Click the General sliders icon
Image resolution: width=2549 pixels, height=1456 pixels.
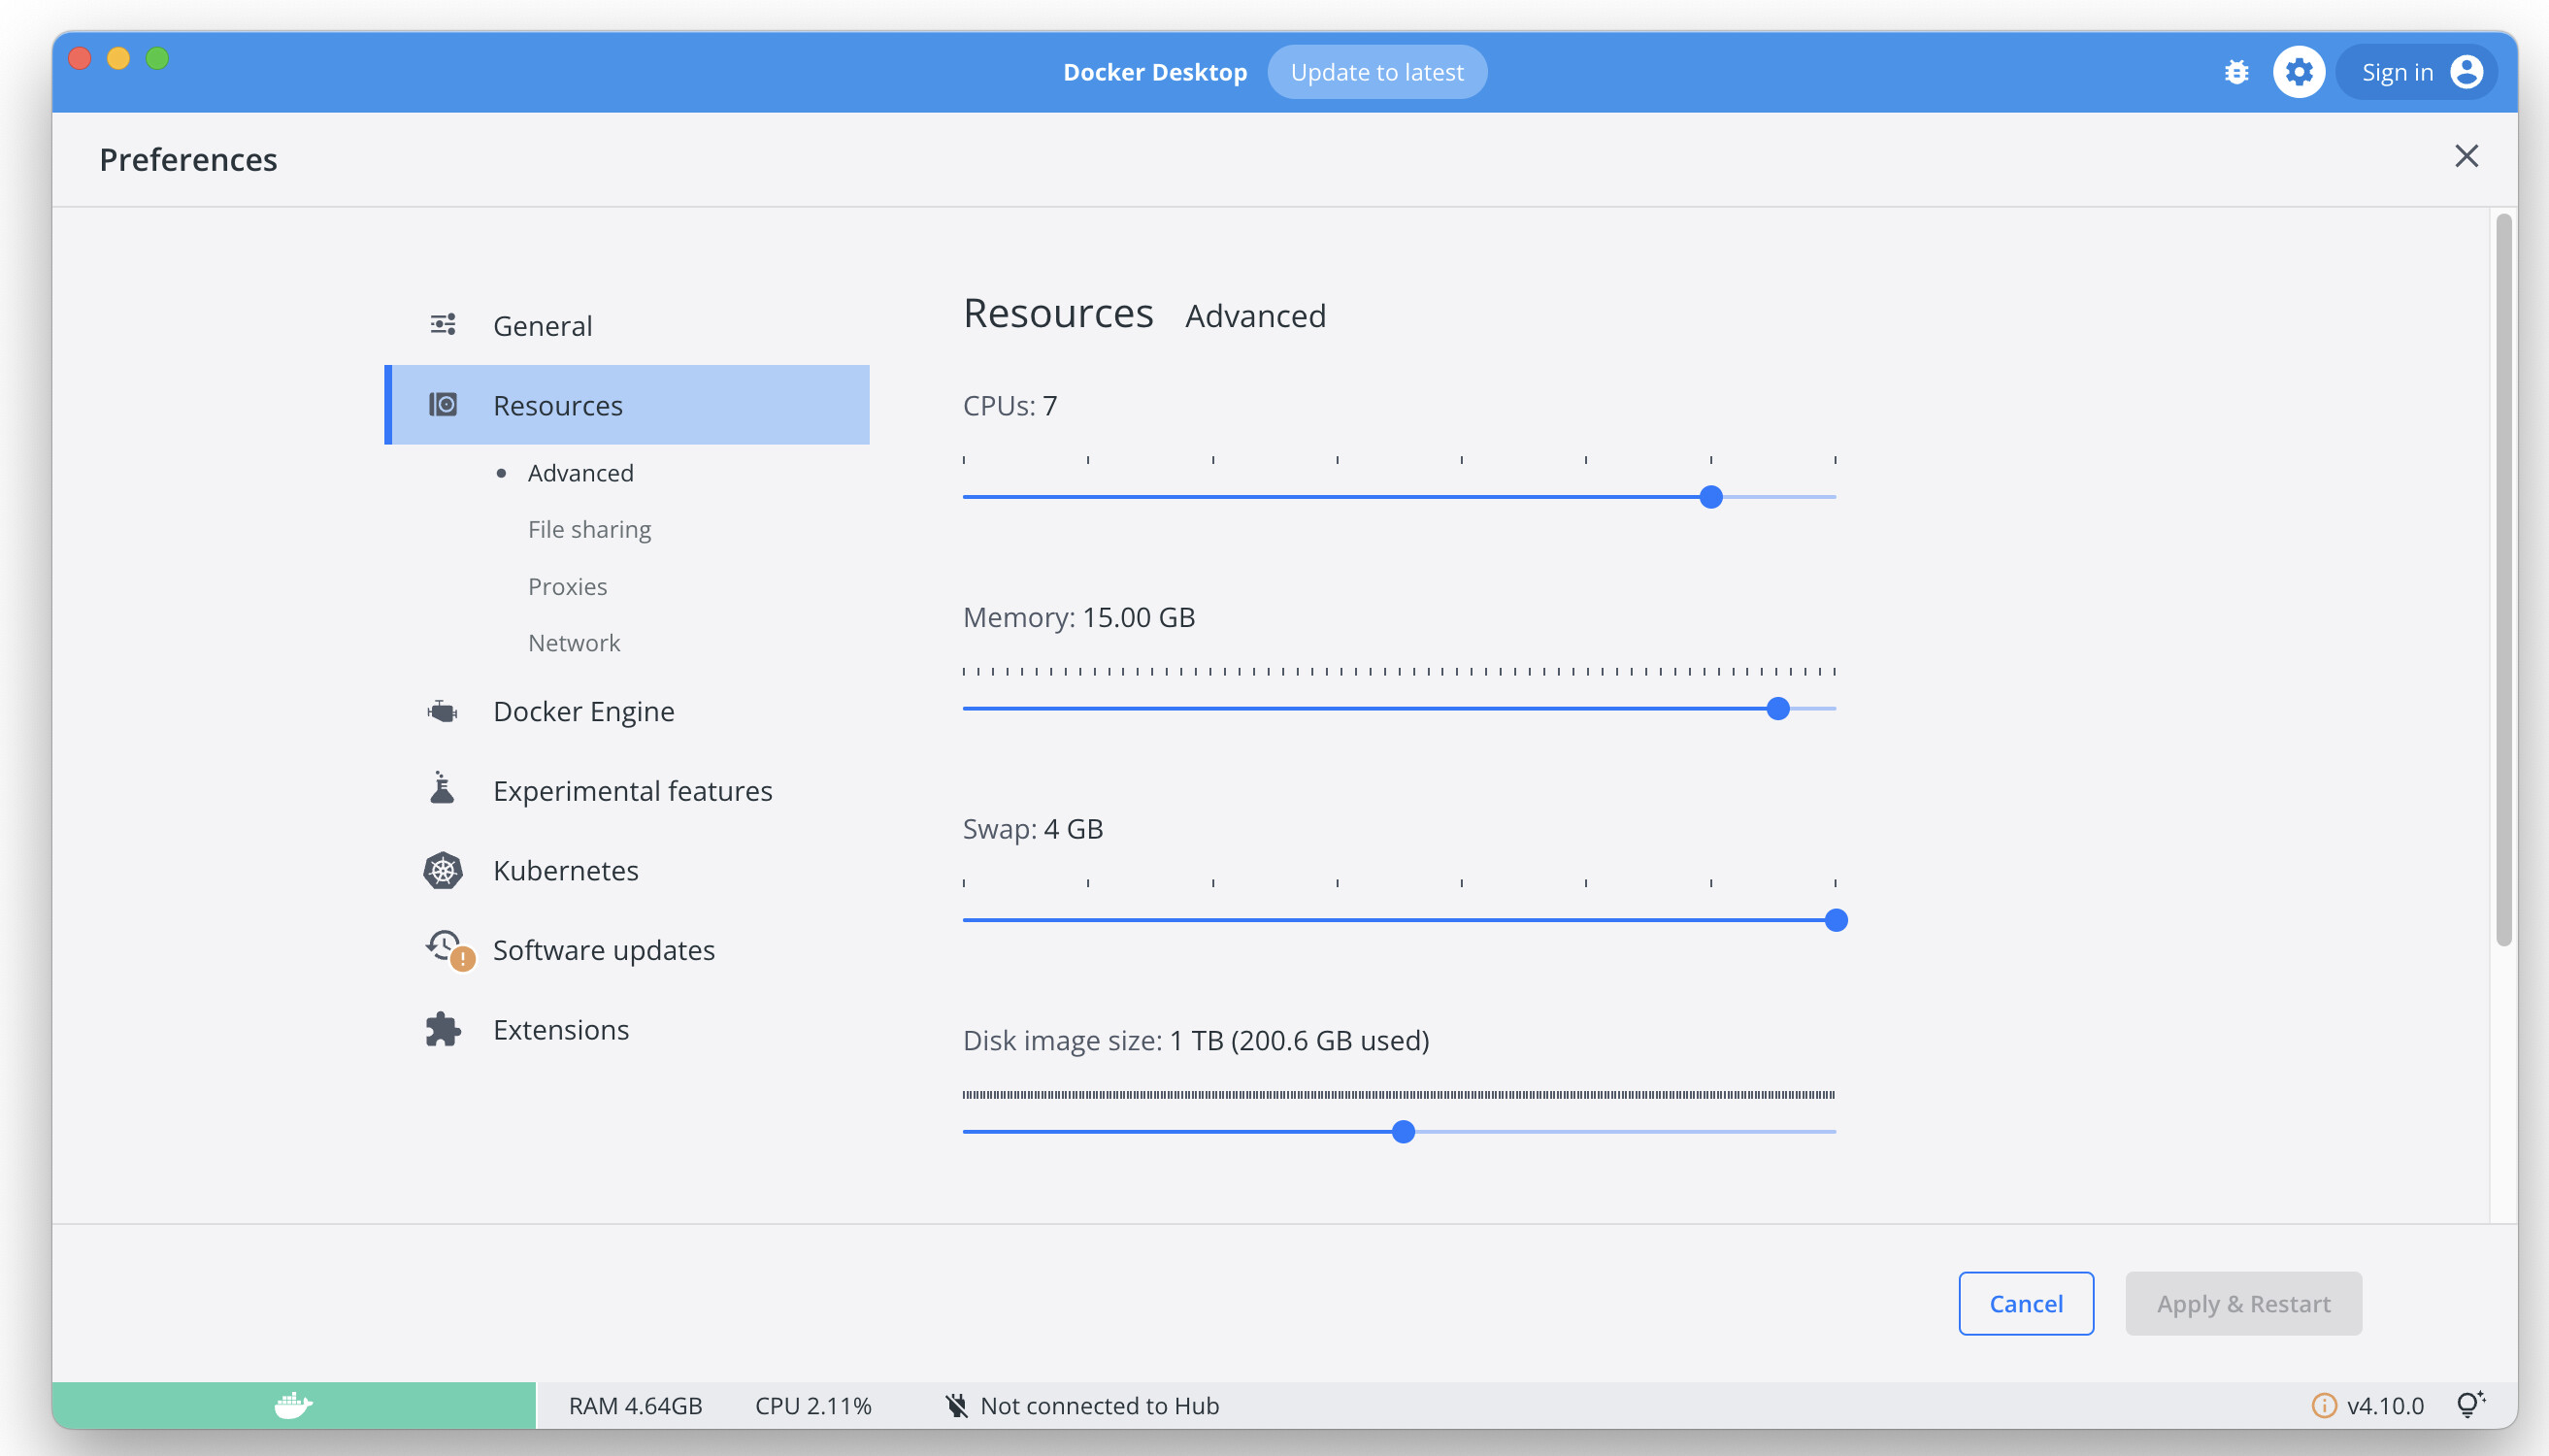point(442,325)
